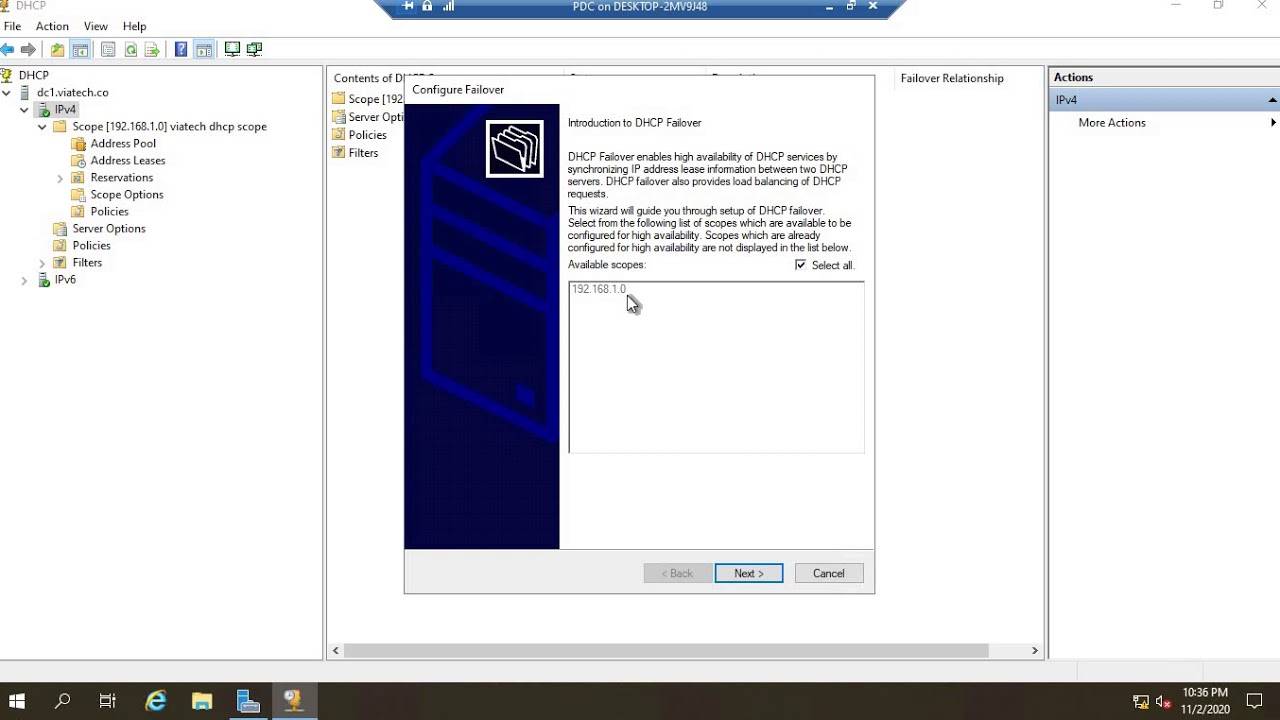1280x720 pixels.
Task: Expand the More Actions submenu arrow
Action: (x=1273, y=123)
